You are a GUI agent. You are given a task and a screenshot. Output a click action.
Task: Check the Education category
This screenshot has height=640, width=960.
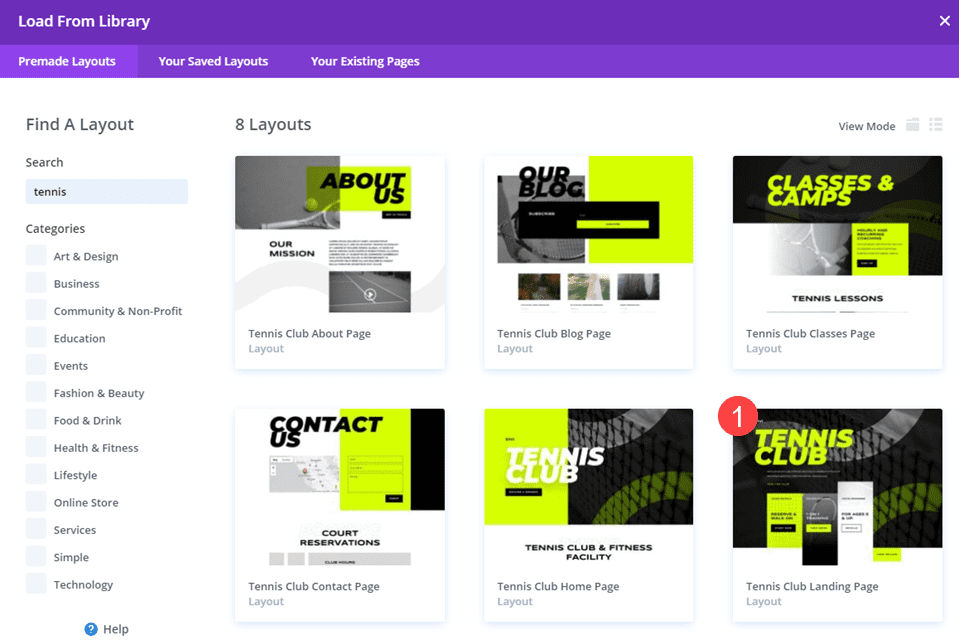coord(37,338)
